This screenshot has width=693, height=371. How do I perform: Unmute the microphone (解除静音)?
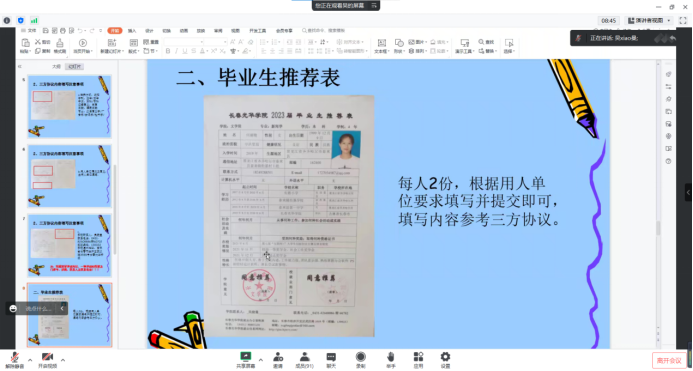(15, 360)
